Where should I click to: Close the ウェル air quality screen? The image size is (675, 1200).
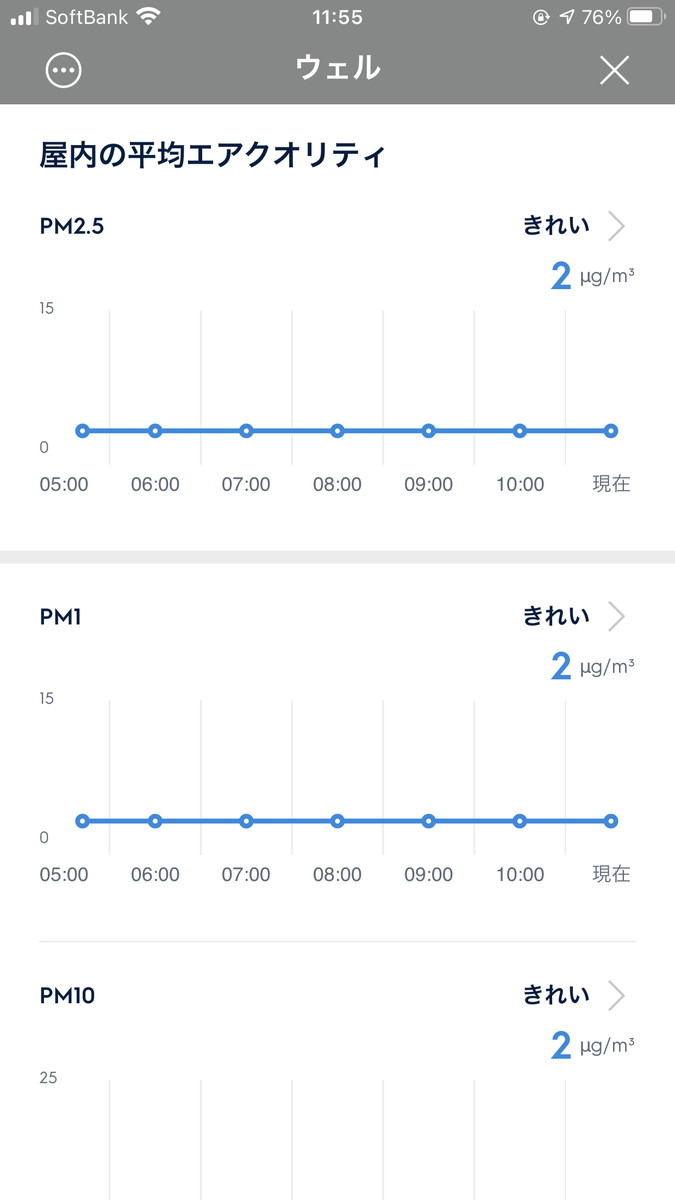point(614,70)
